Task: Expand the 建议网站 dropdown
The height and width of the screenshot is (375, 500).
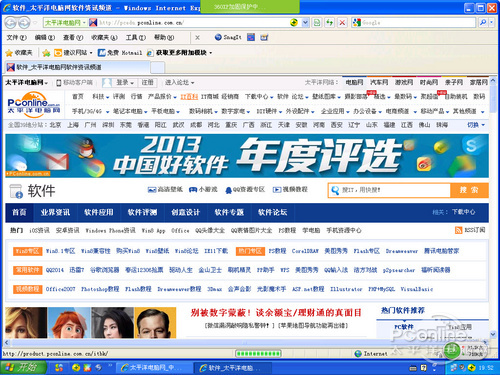Action: 91,53
